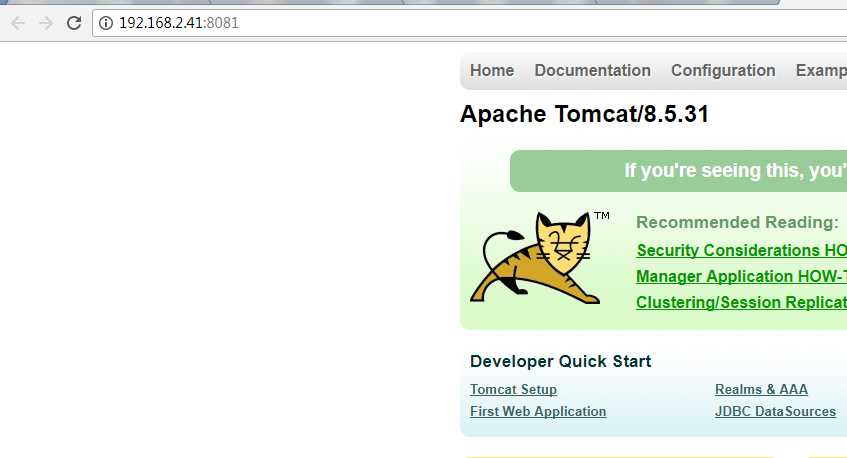Click the Apache Tomcat/8.5.31 heading
This screenshot has height=458, width=847.
(x=584, y=114)
